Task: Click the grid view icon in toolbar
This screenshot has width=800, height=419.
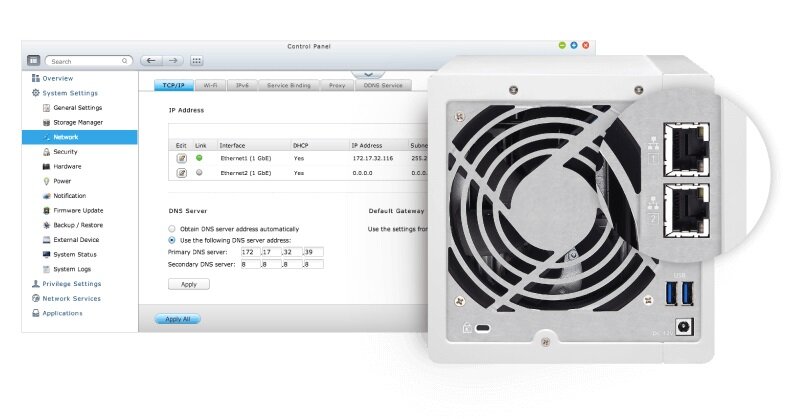Action: pos(196,60)
